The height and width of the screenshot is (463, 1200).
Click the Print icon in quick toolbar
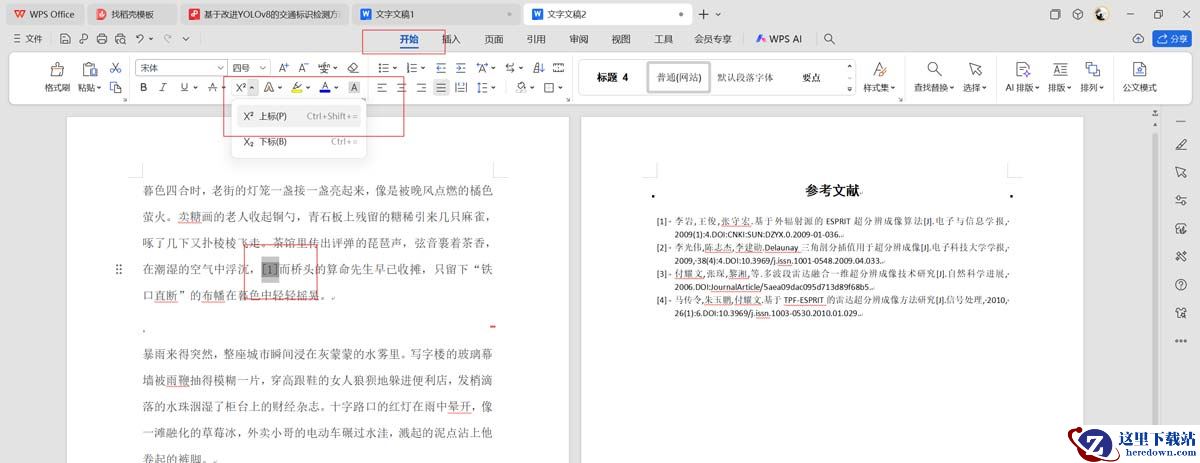pos(101,39)
